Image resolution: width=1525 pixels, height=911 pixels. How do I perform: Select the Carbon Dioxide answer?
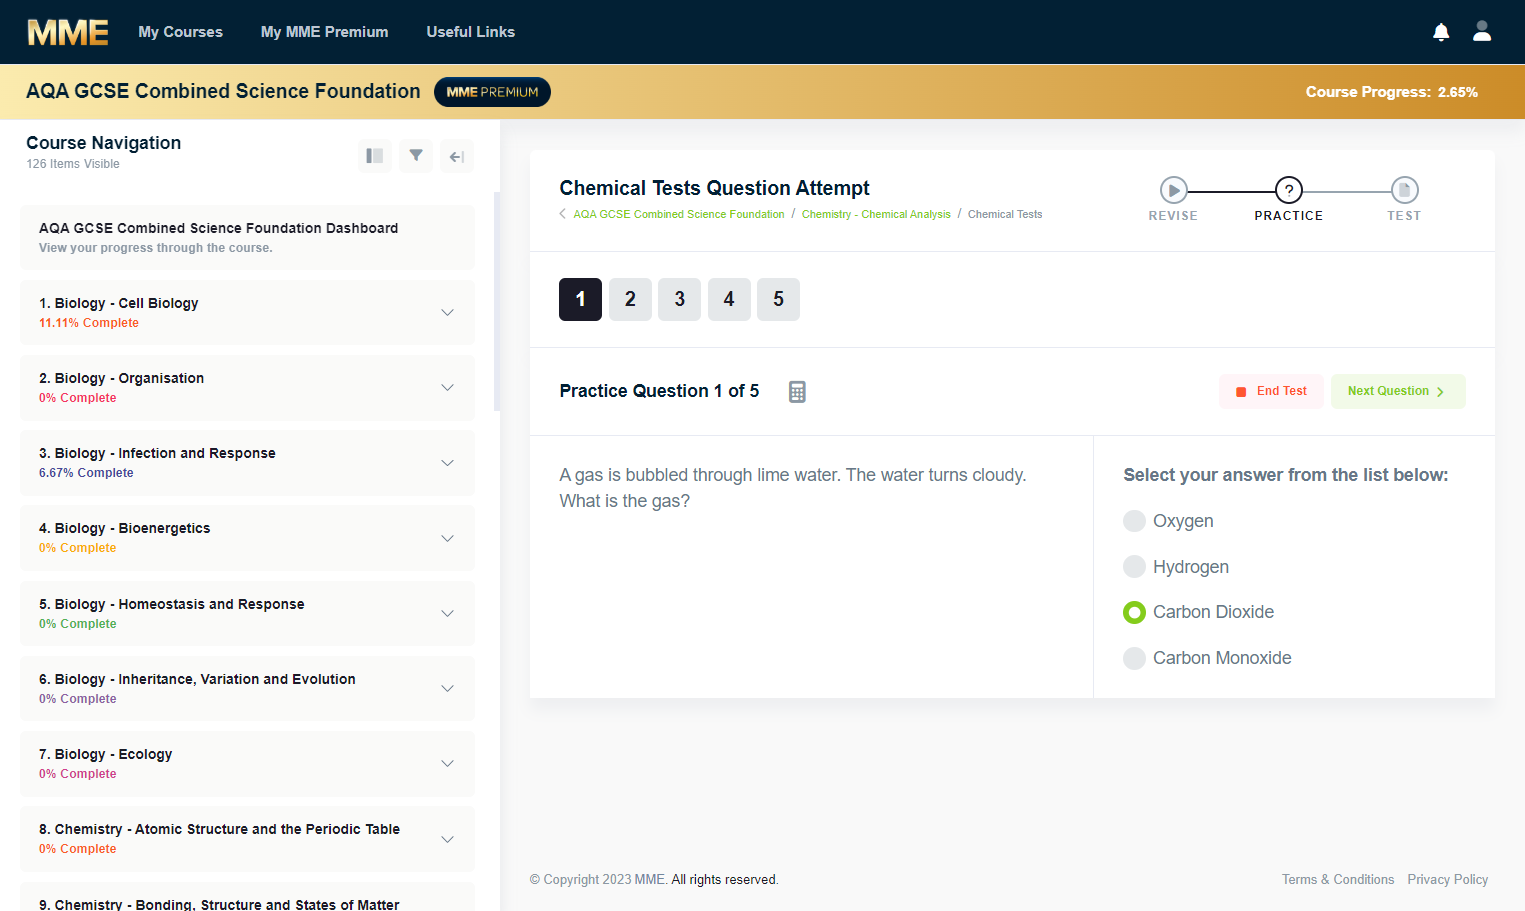[x=1134, y=612]
